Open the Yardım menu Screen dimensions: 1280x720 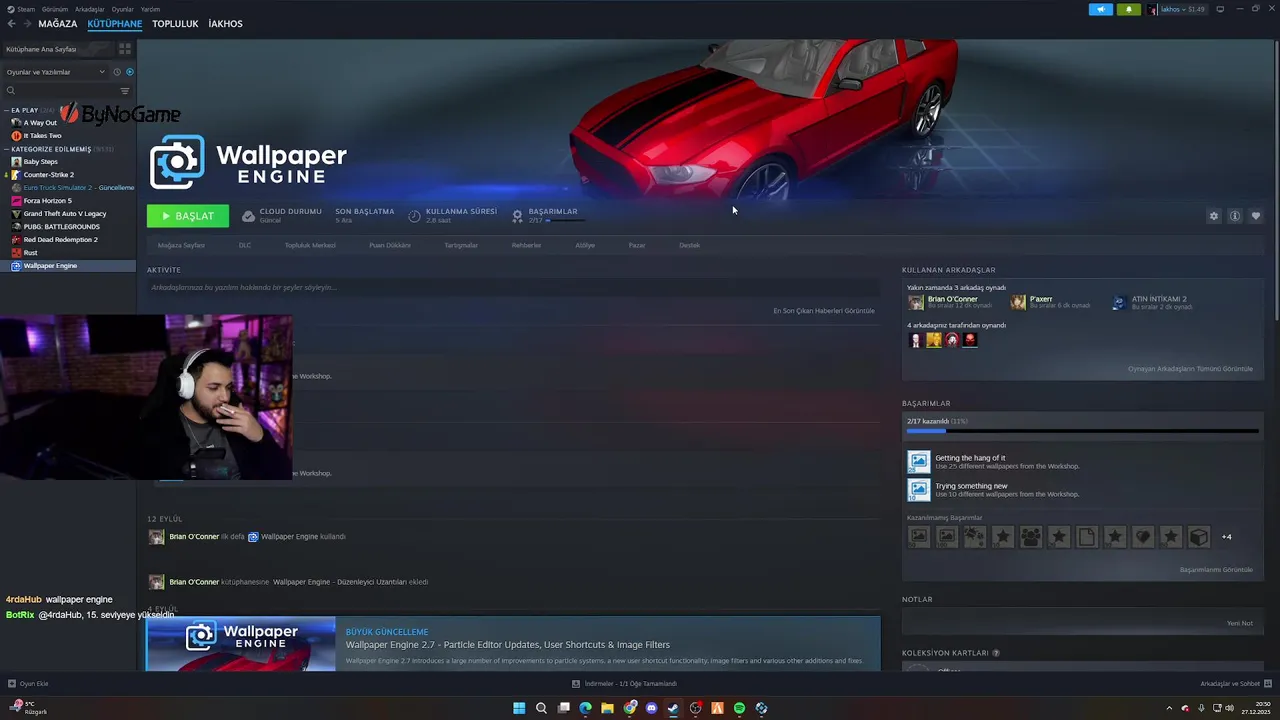tap(150, 9)
